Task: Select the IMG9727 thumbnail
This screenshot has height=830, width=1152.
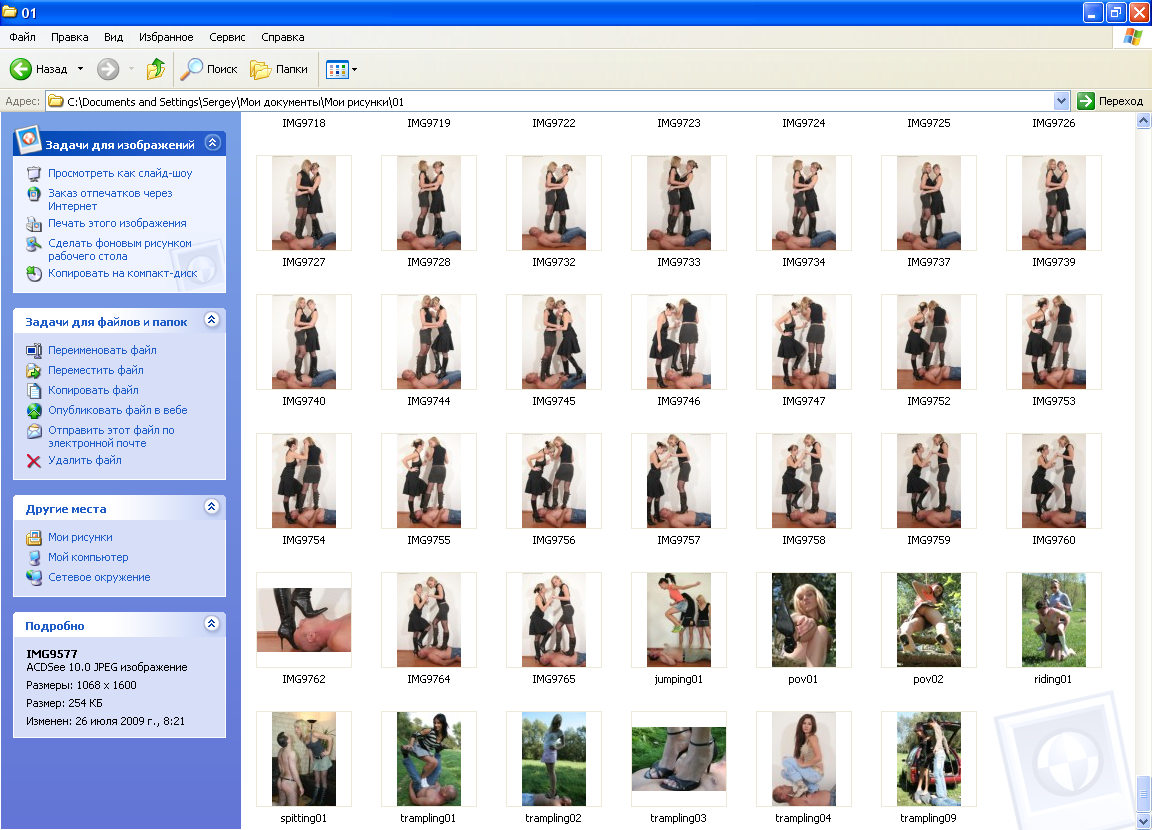Action: tap(304, 203)
